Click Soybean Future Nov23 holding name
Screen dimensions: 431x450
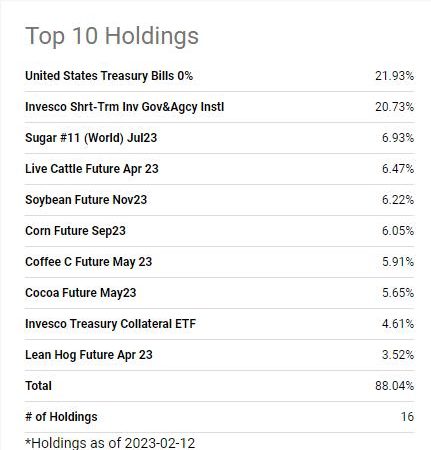(86, 200)
